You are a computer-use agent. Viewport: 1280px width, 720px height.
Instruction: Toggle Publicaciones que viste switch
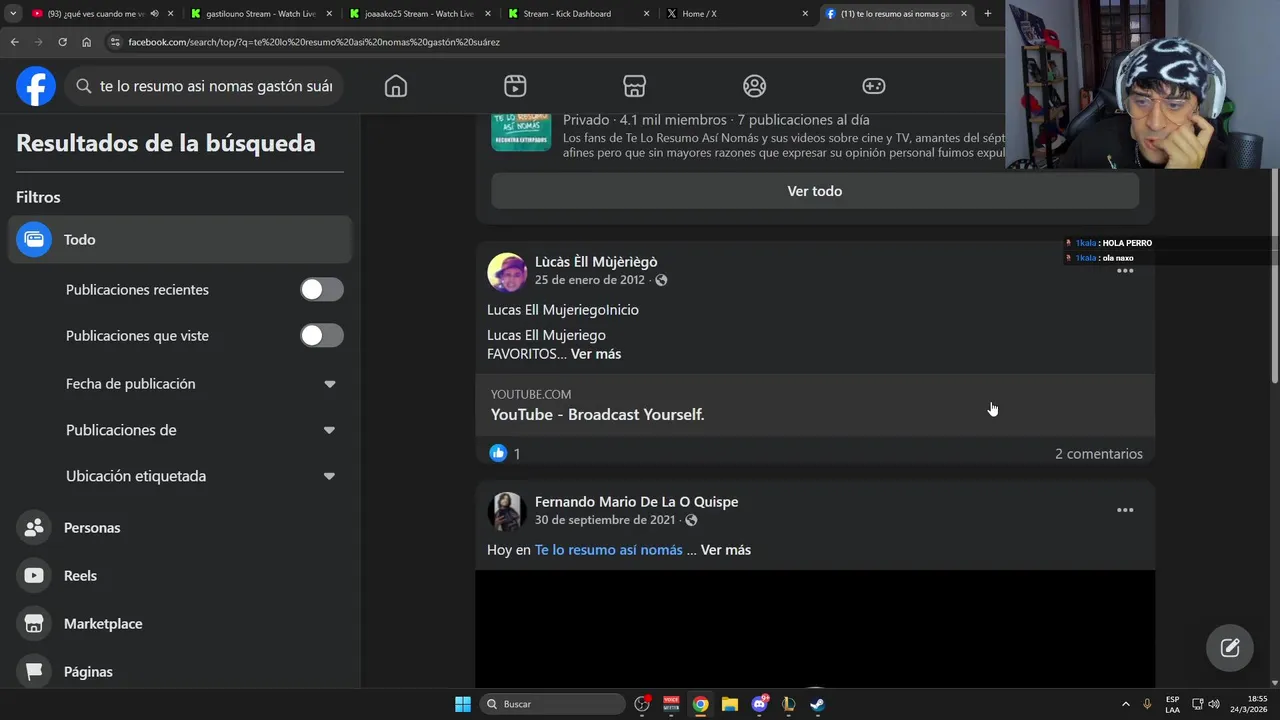coord(322,336)
